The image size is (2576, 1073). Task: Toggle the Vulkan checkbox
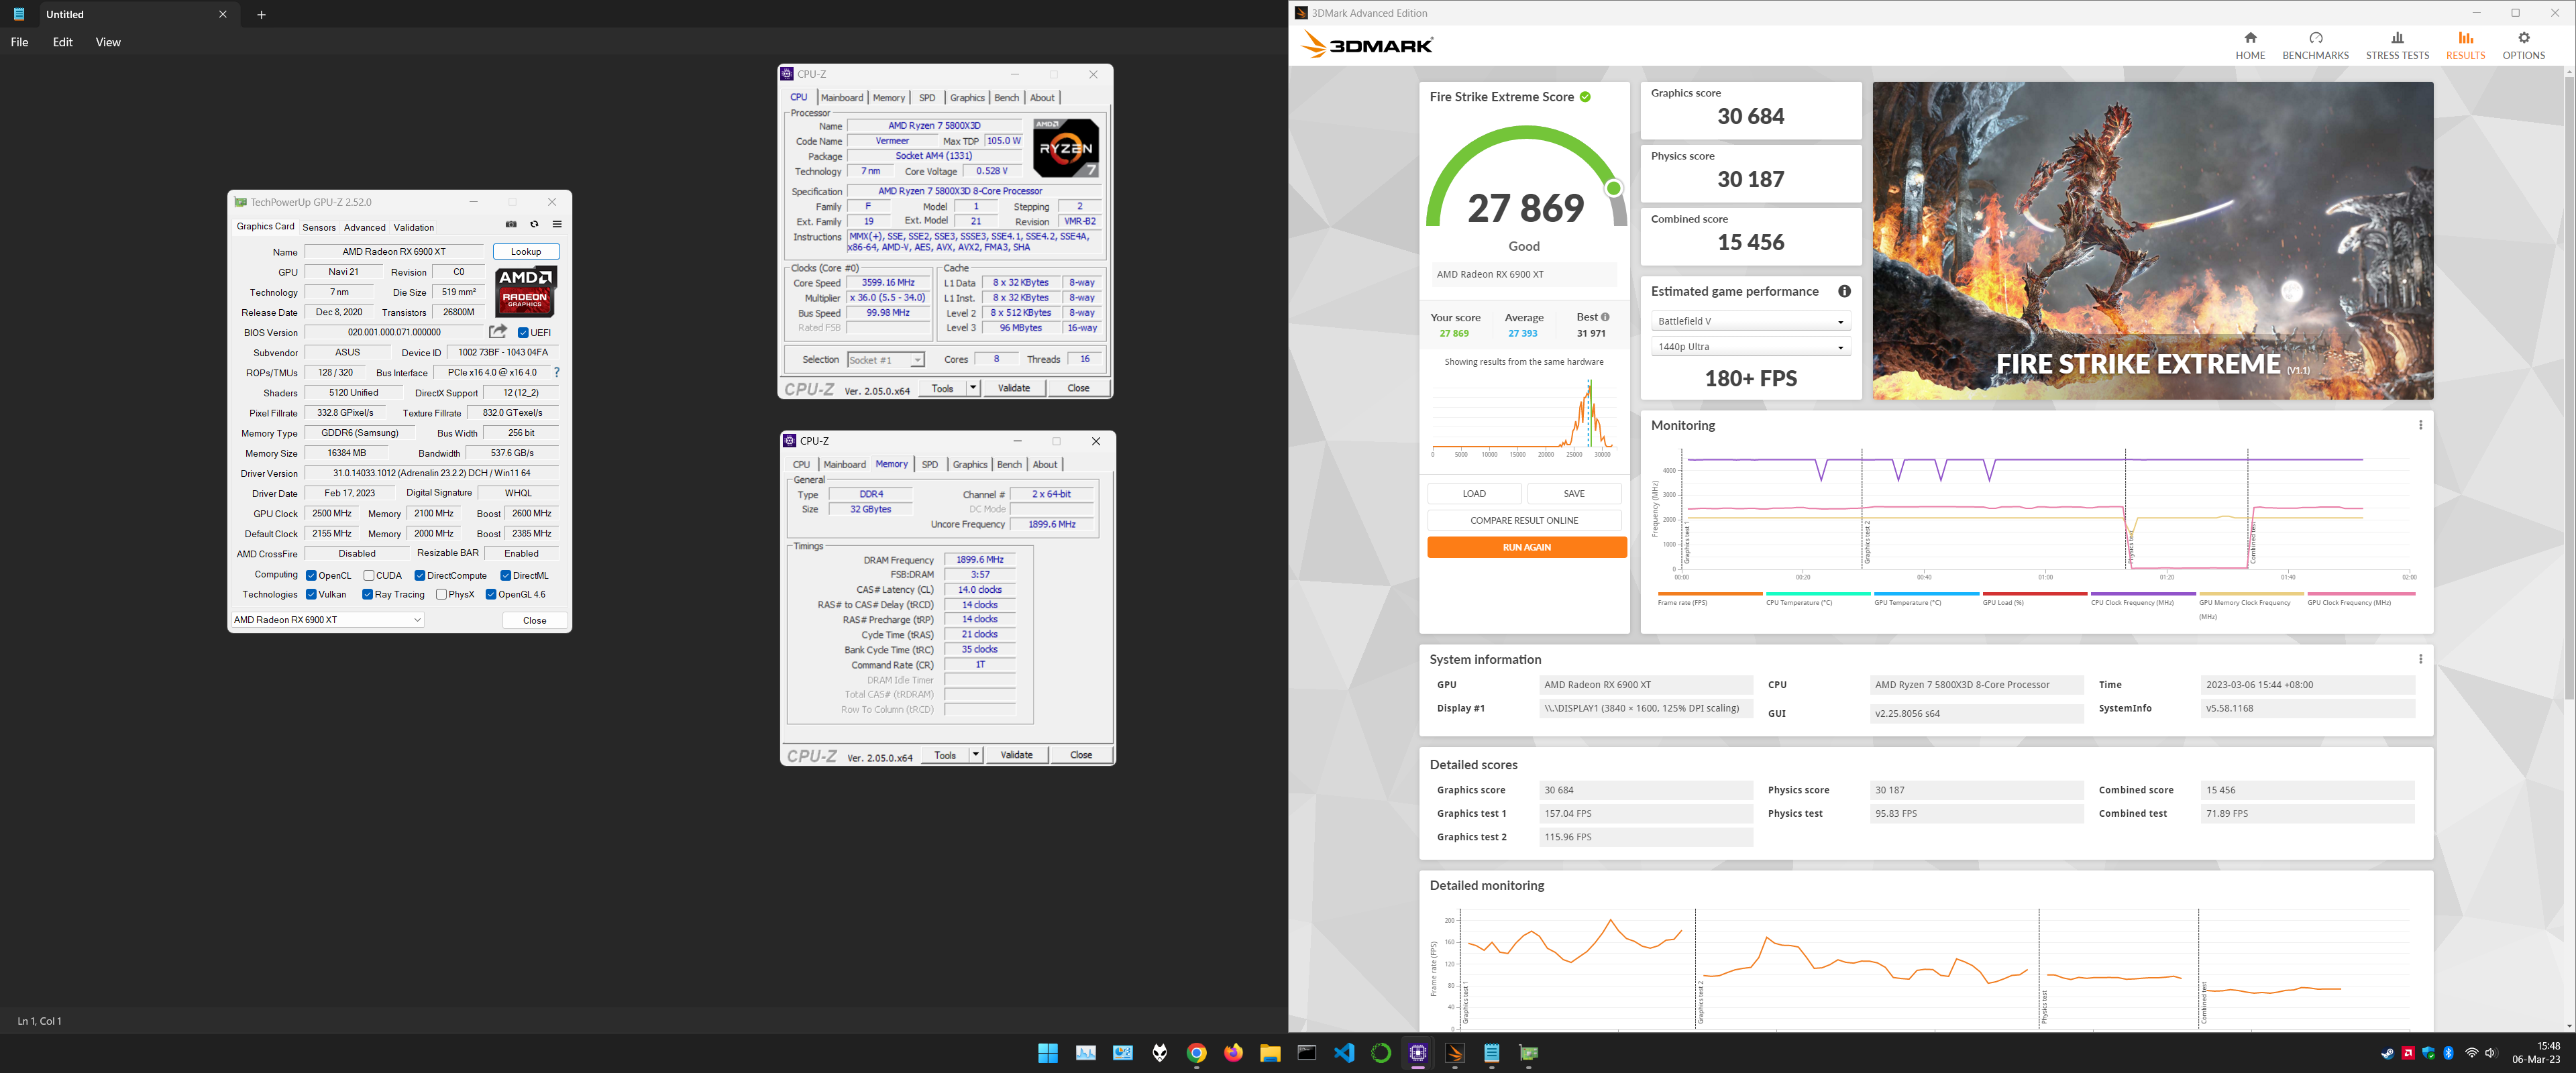[x=311, y=594]
